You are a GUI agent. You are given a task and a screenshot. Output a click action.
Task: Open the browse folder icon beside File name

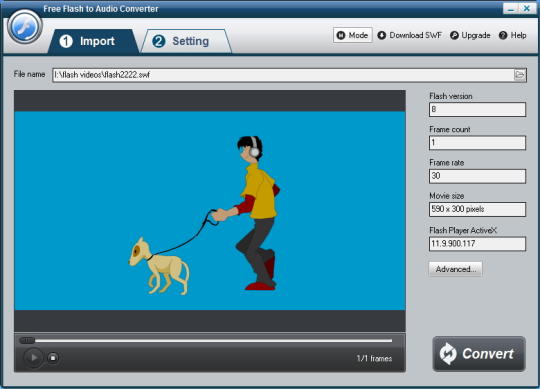point(520,74)
